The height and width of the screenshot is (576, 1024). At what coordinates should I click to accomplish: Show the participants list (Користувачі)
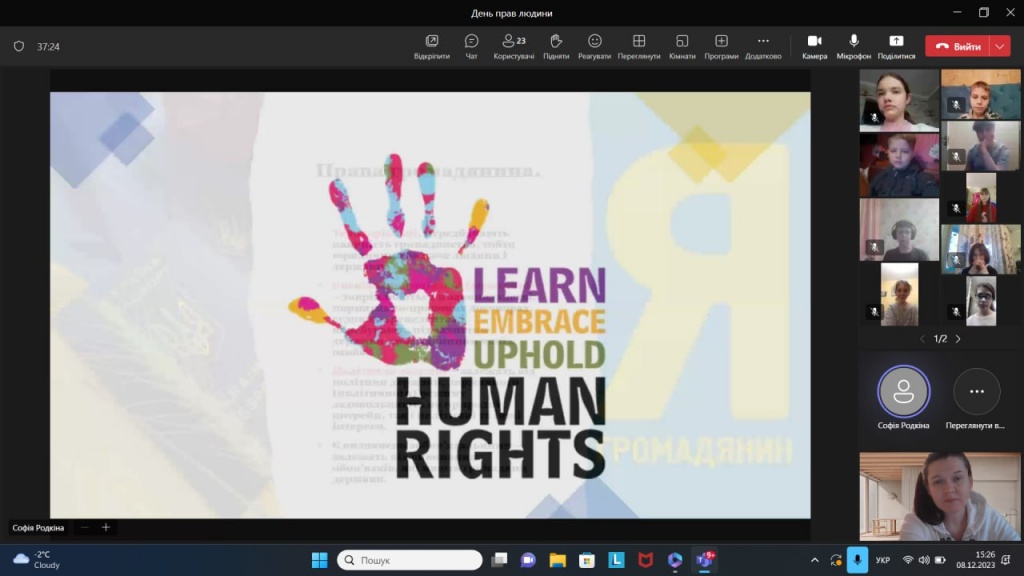[x=514, y=46]
